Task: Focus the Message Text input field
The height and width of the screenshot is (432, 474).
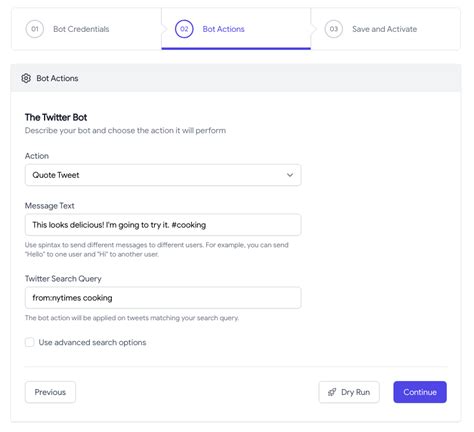Action: click(163, 225)
